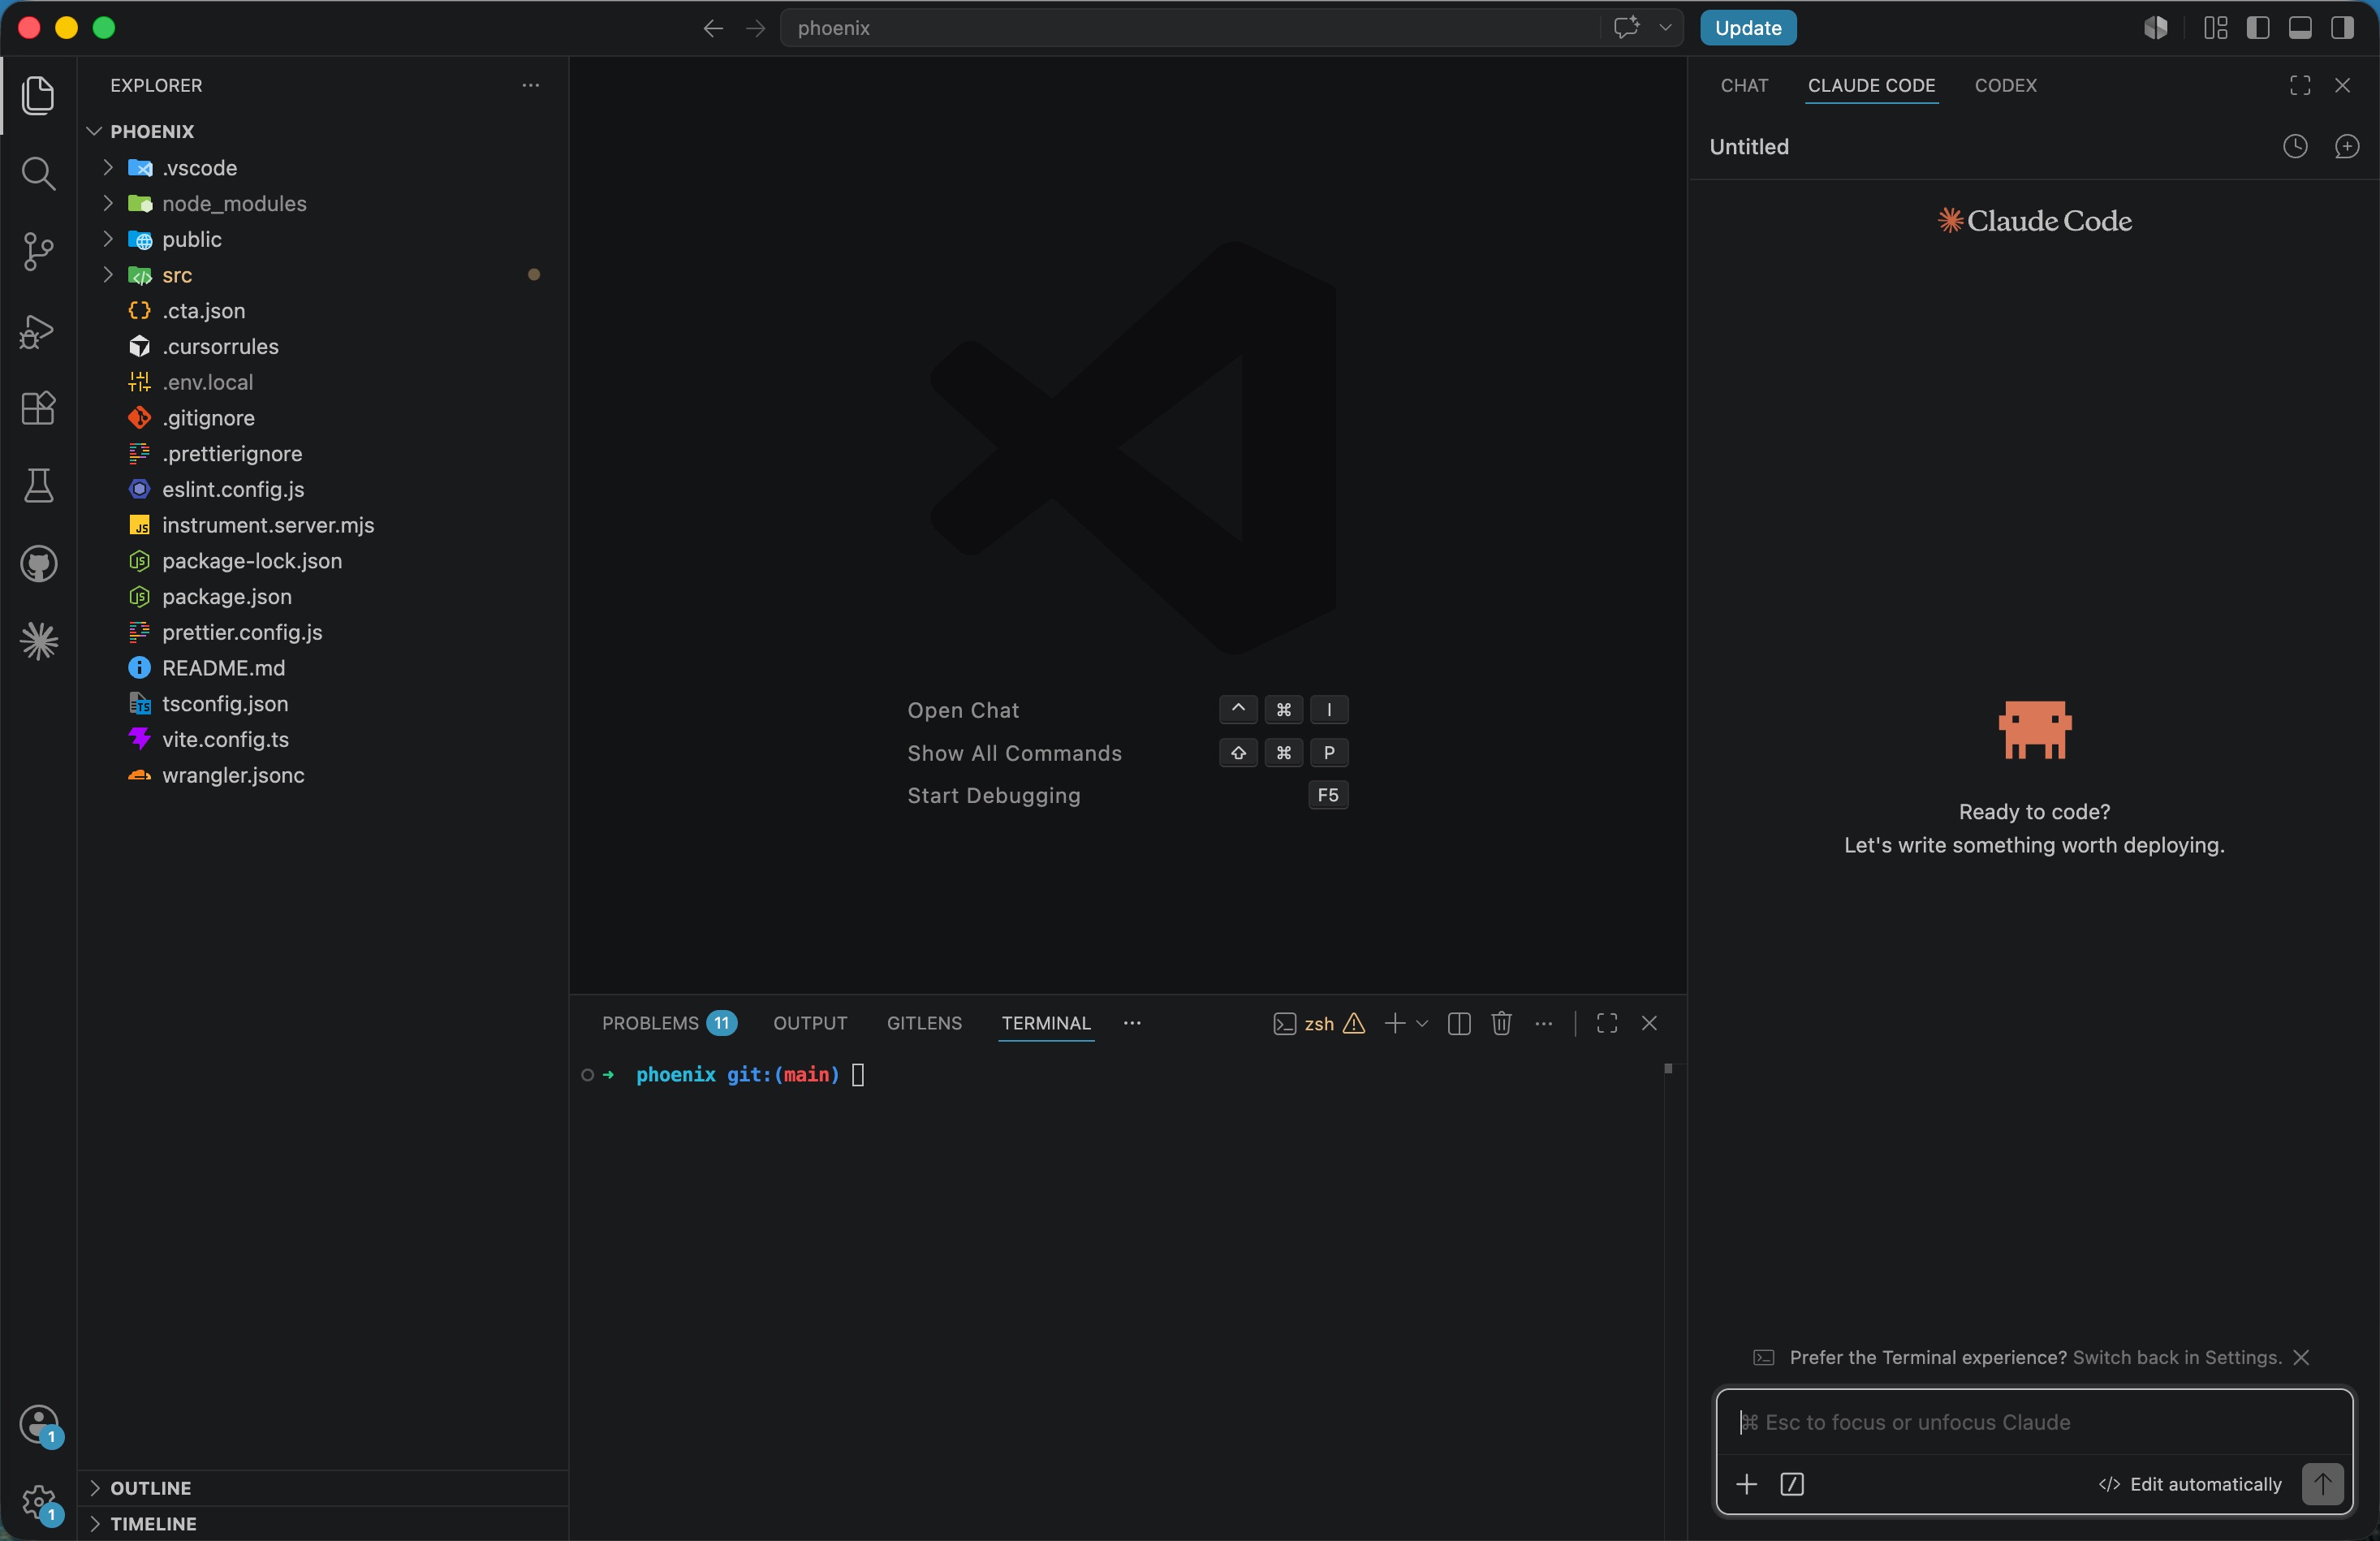This screenshot has width=2380, height=1541.
Task: Dismiss the Terminal experience notice
Action: click(x=2300, y=1357)
